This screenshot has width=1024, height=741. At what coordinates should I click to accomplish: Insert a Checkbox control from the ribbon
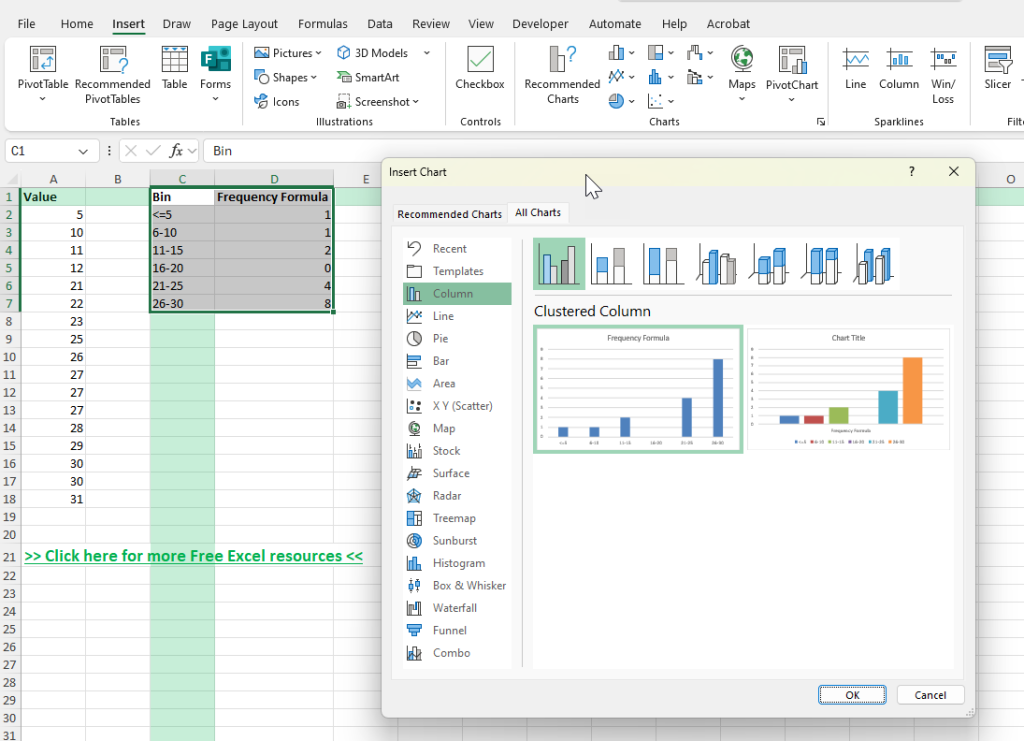pyautogui.click(x=479, y=70)
